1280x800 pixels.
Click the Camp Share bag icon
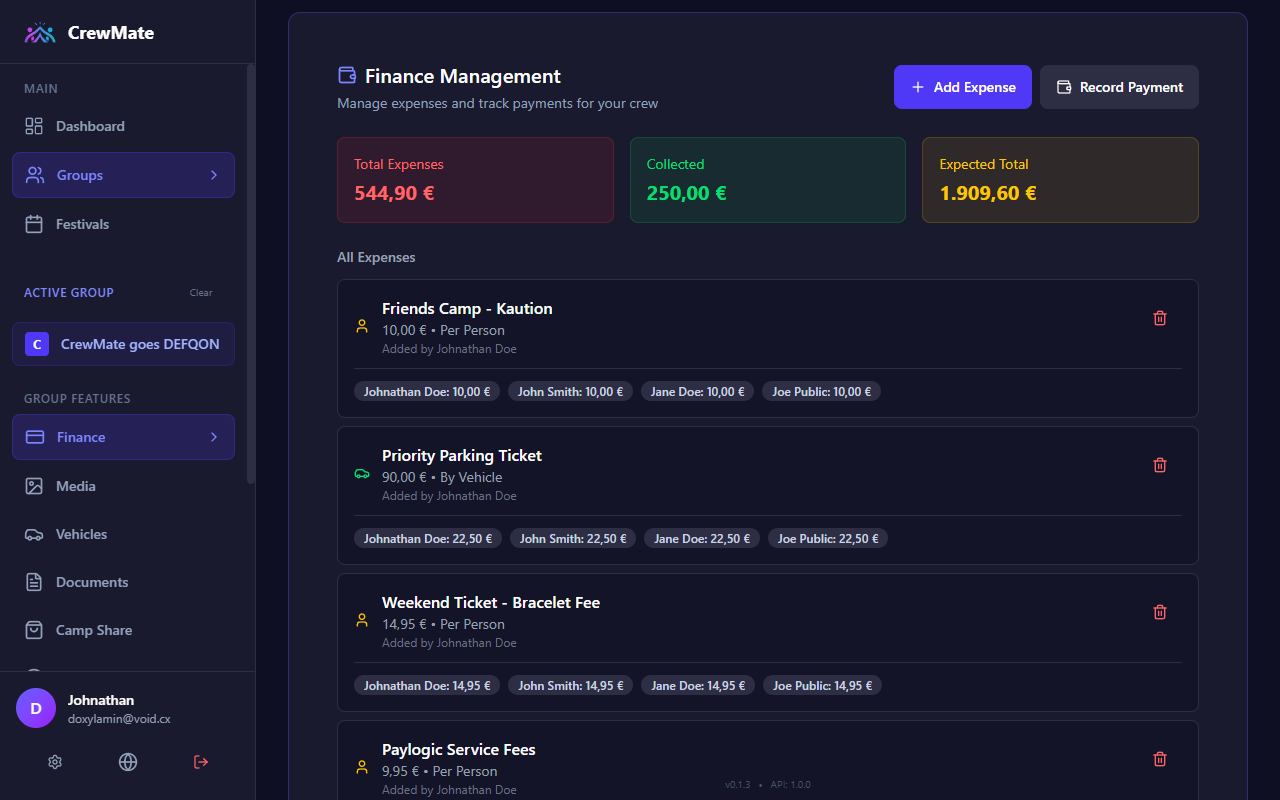34,630
